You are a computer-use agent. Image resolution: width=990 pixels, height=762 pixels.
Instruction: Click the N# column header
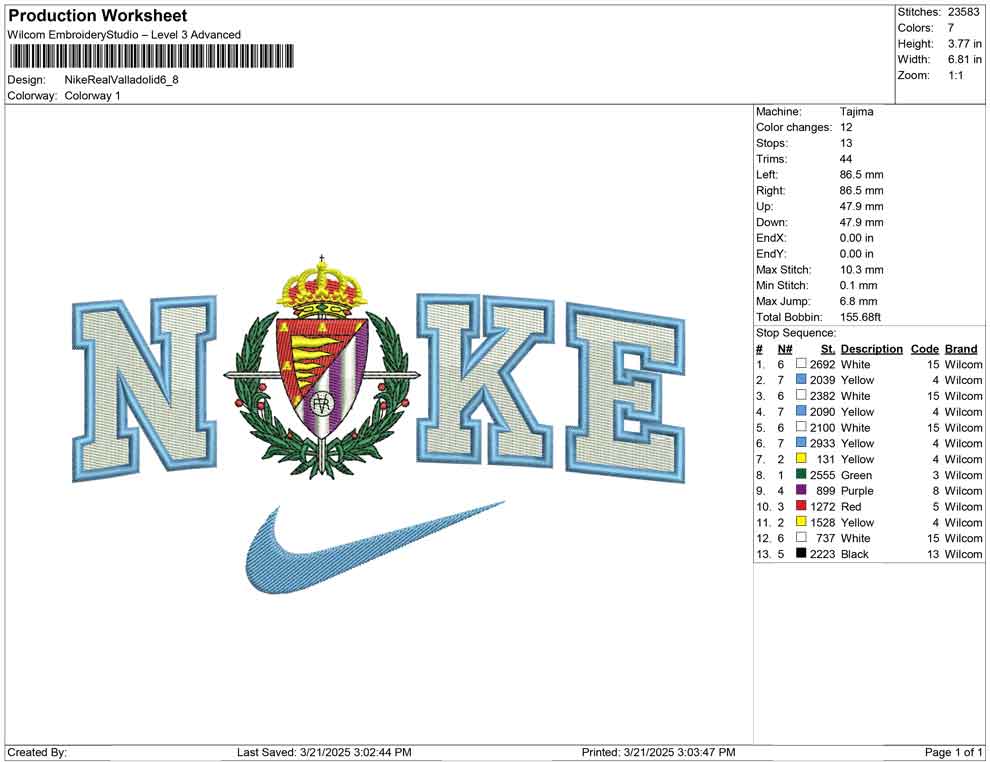tap(784, 348)
